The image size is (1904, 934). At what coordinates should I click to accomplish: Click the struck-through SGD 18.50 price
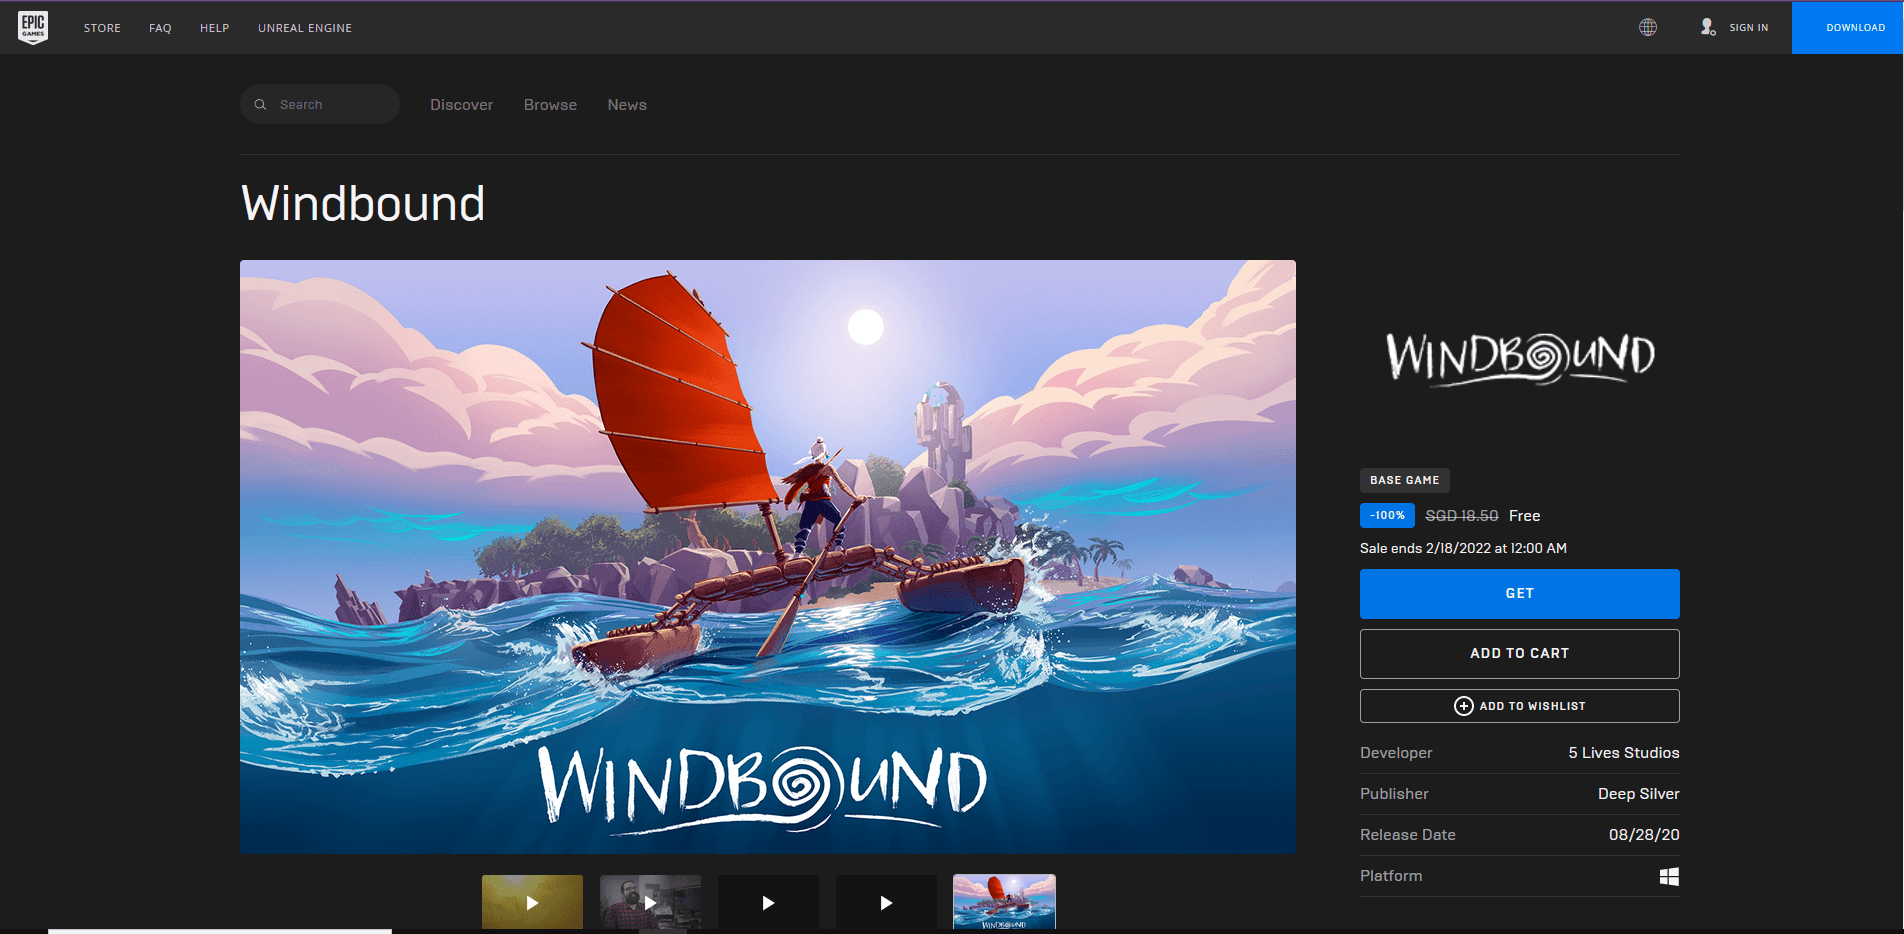pos(1461,516)
